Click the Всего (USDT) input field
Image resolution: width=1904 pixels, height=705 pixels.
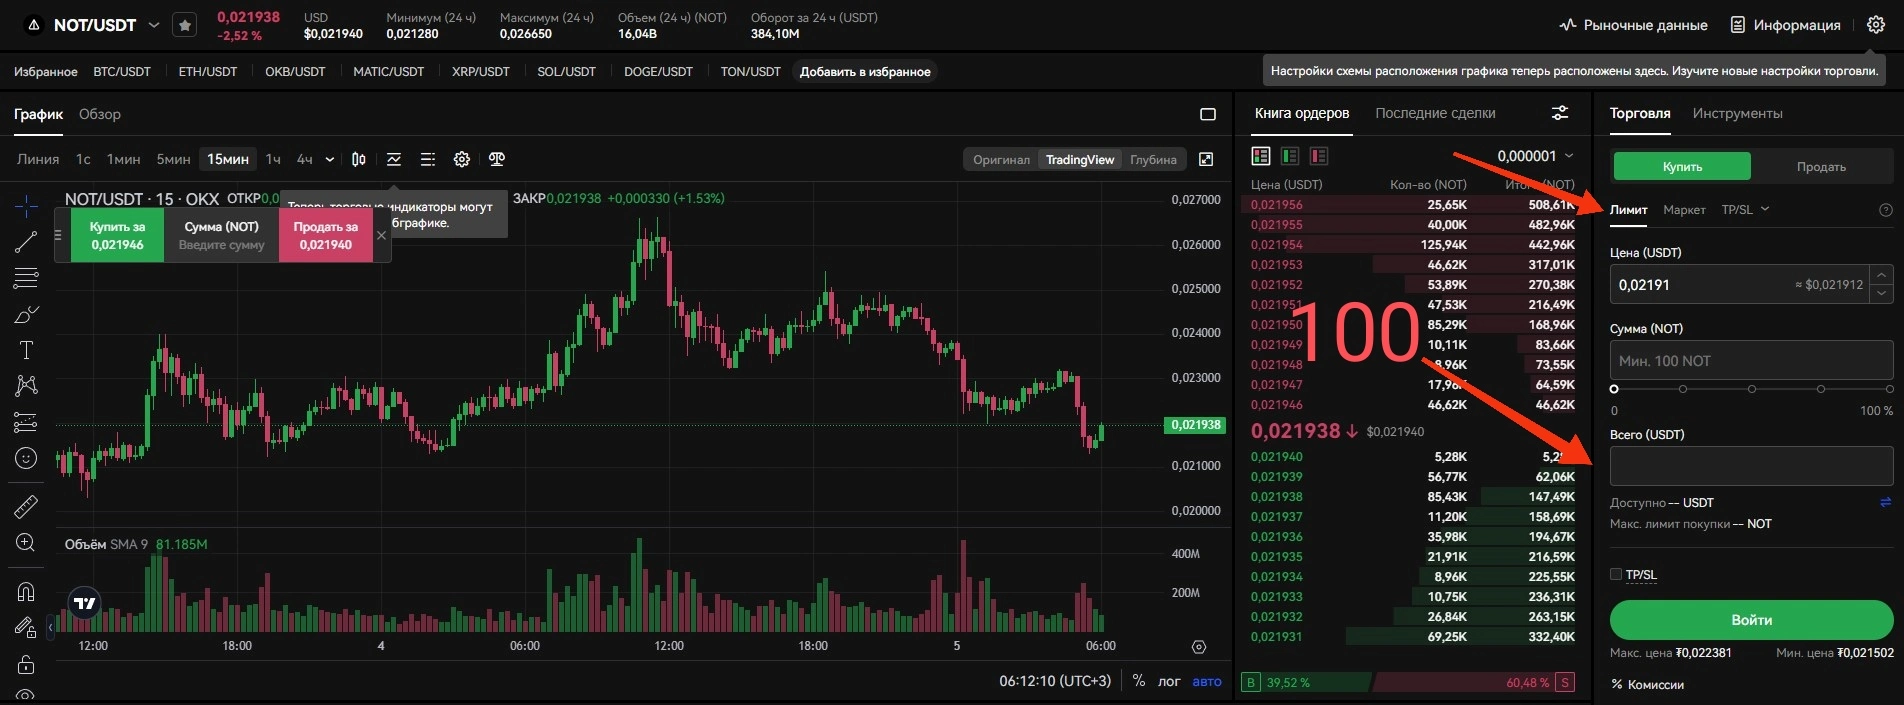tap(1751, 466)
